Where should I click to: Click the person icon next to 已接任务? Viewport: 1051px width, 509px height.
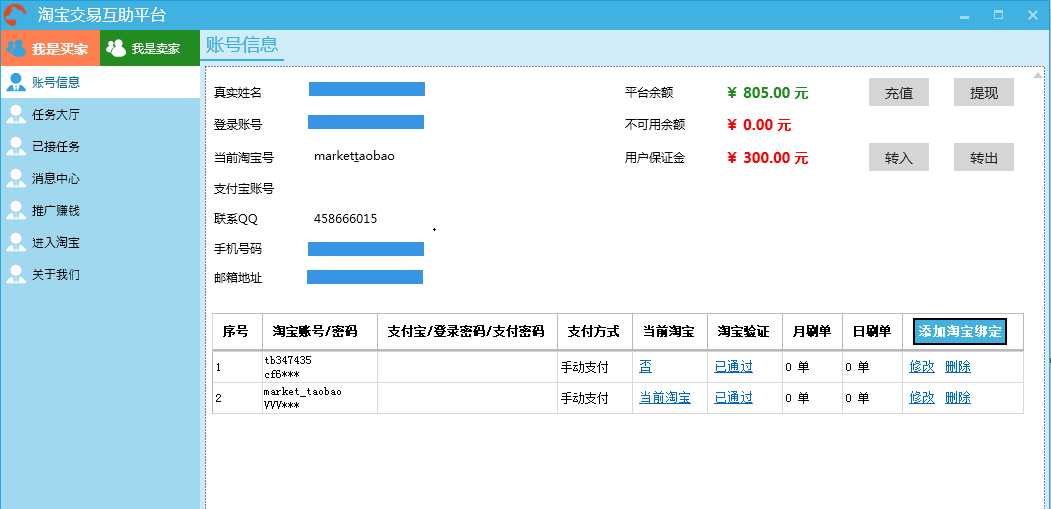[15, 146]
